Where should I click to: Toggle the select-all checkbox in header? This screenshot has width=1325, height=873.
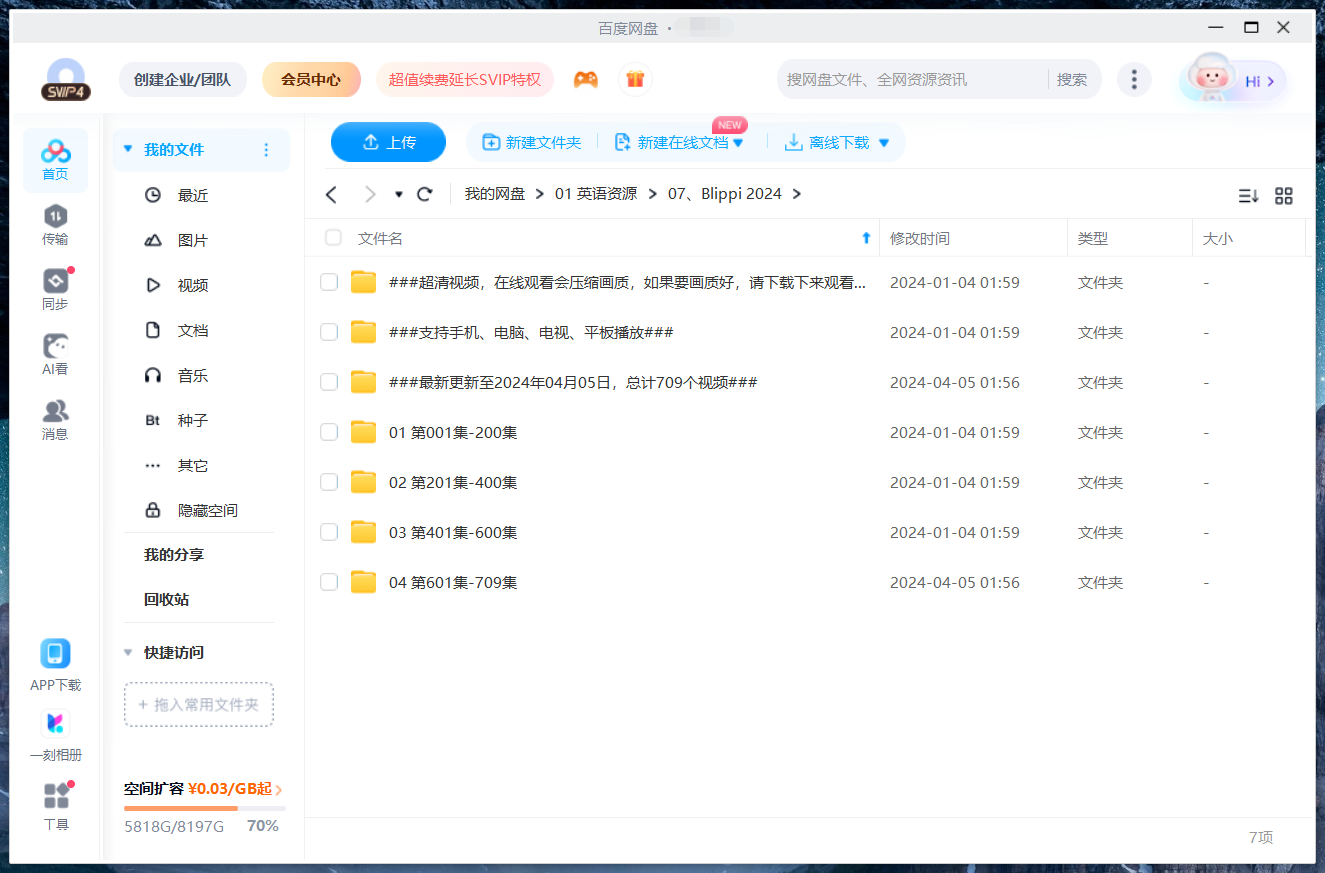(x=333, y=238)
